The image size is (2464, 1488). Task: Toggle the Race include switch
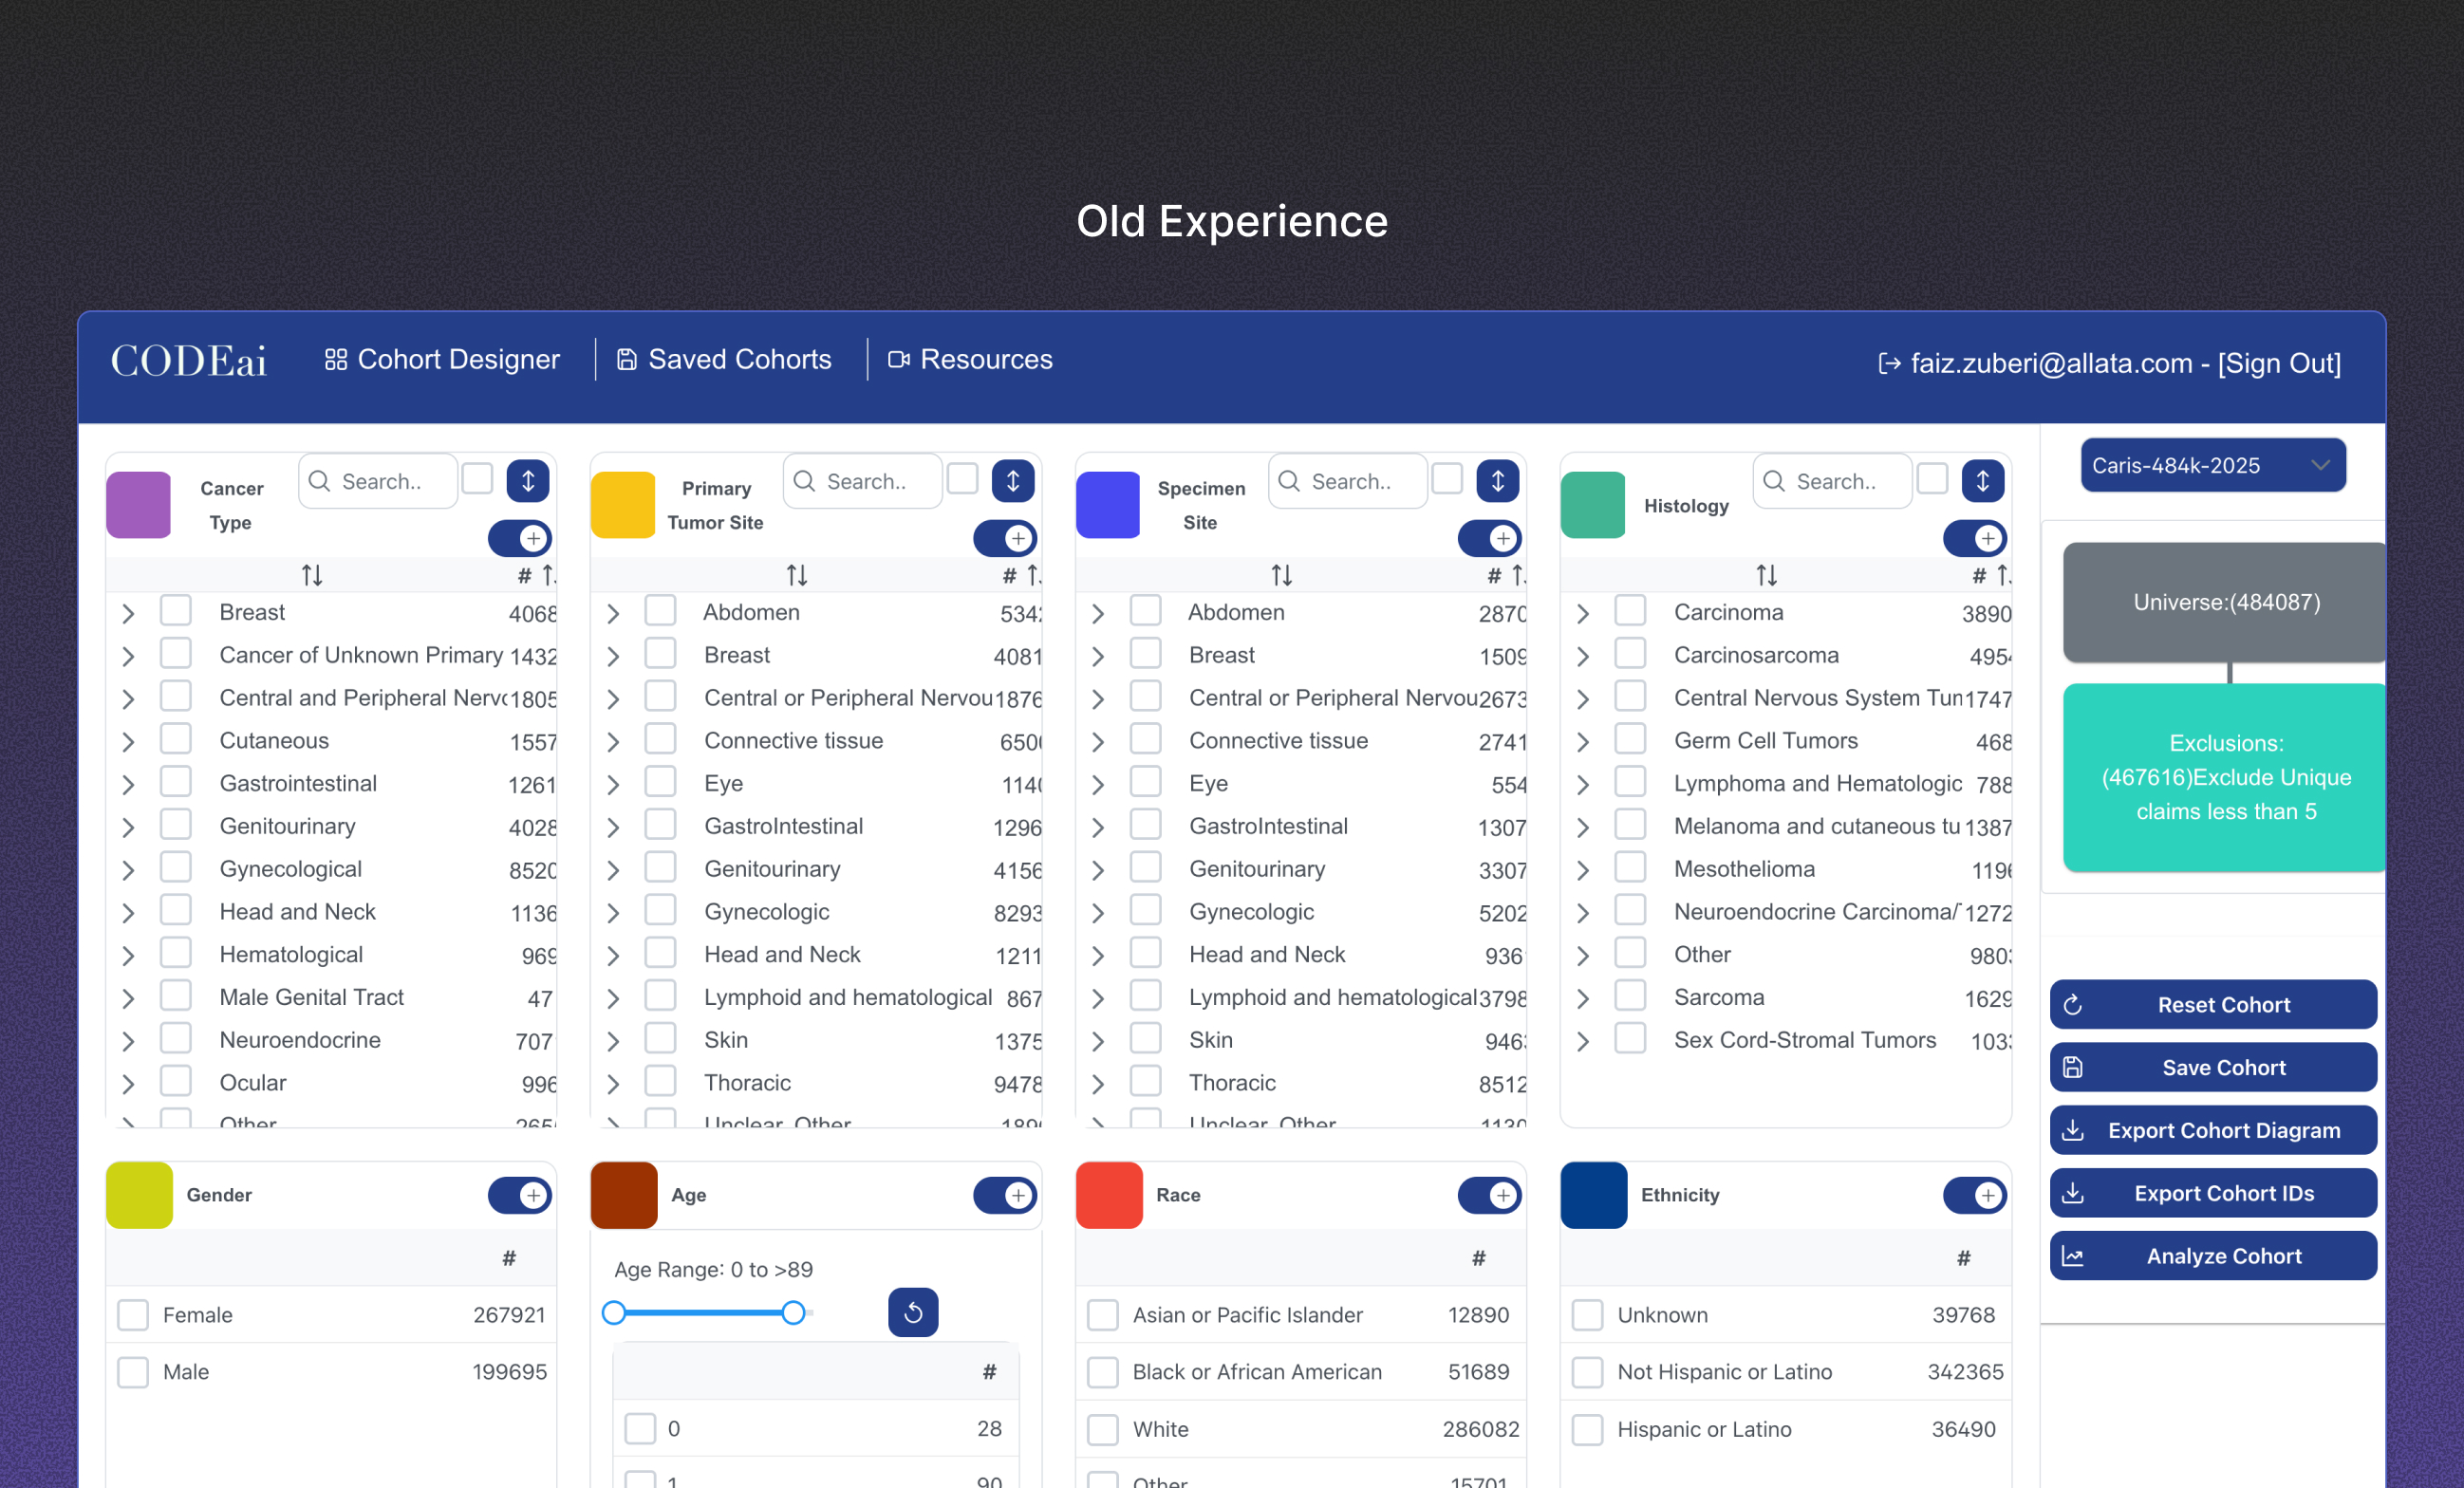click(1490, 1195)
